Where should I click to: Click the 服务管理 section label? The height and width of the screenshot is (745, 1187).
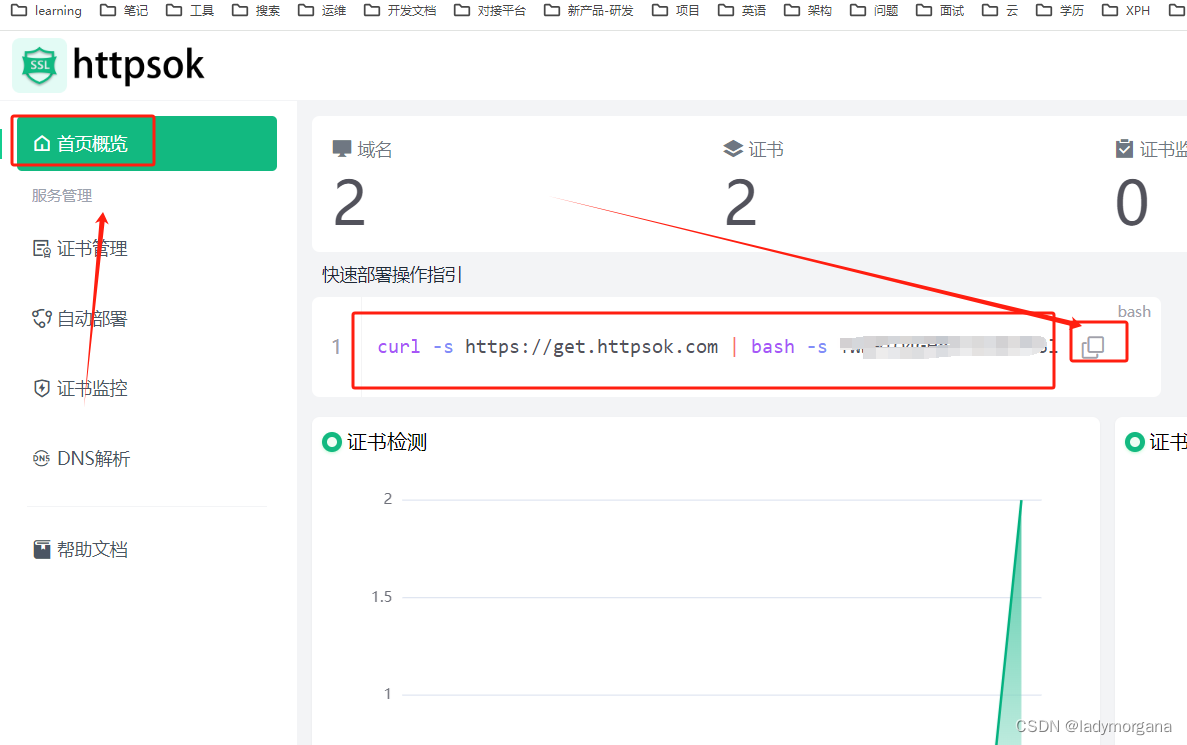pyautogui.click(x=62, y=195)
